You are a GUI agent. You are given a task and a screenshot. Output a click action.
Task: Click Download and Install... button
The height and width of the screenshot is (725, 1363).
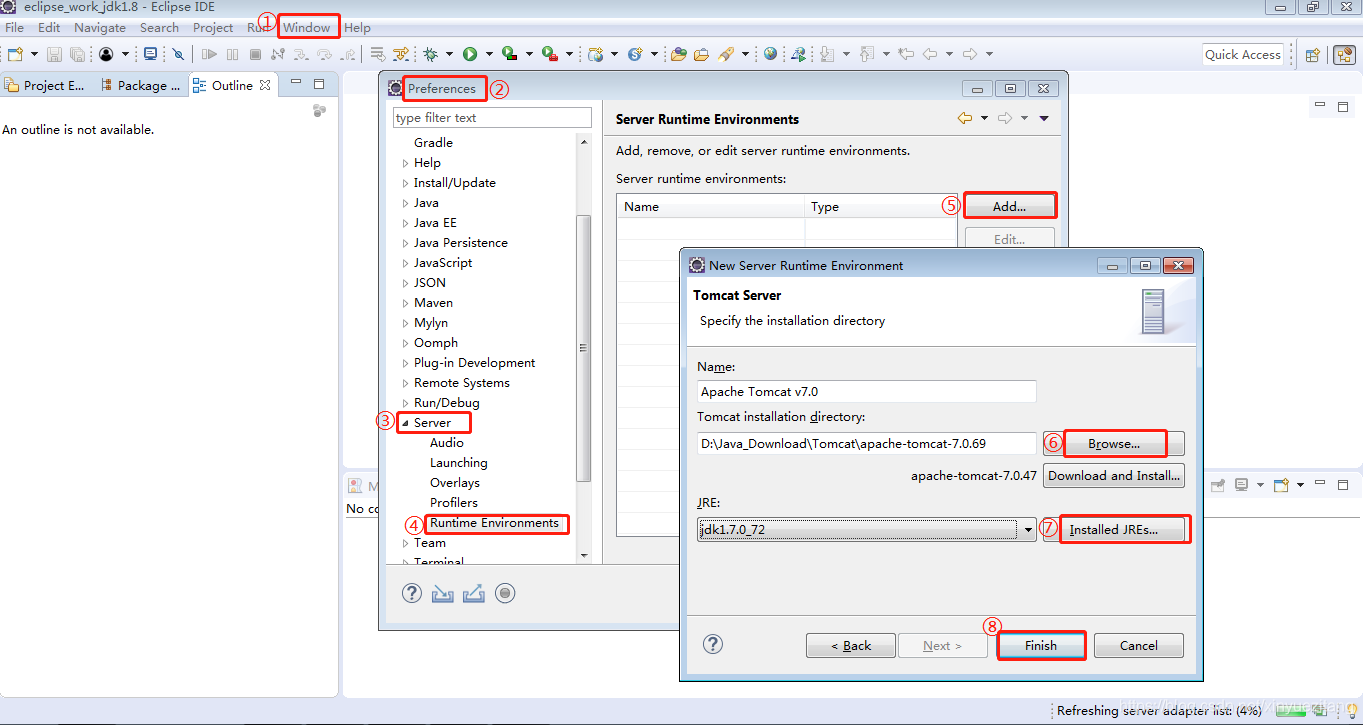click(1114, 475)
